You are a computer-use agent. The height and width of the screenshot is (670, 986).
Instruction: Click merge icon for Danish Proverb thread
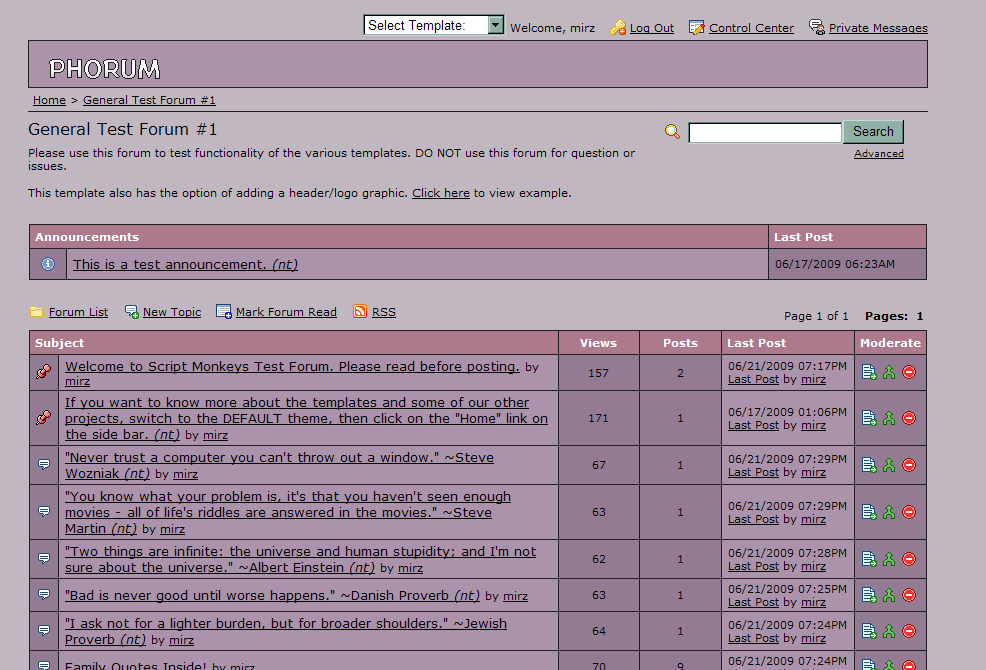[x=889, y=595]
